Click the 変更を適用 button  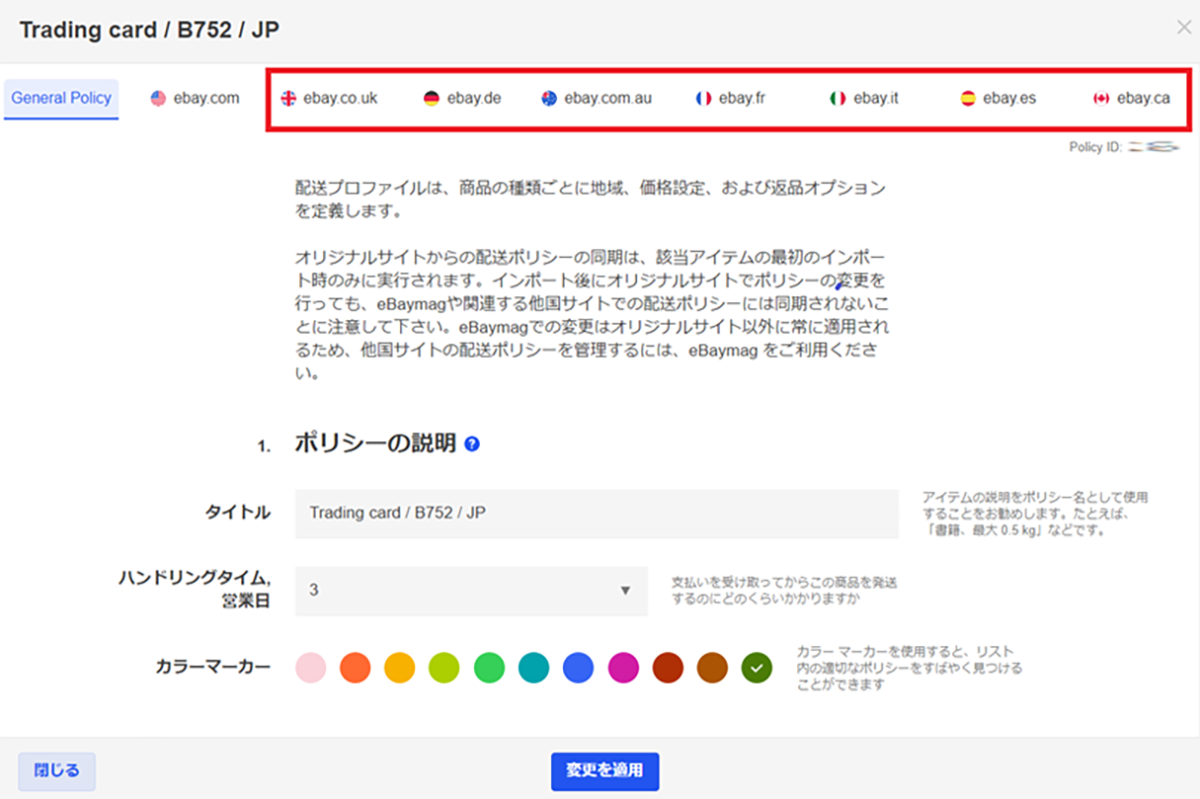[605, 771]
